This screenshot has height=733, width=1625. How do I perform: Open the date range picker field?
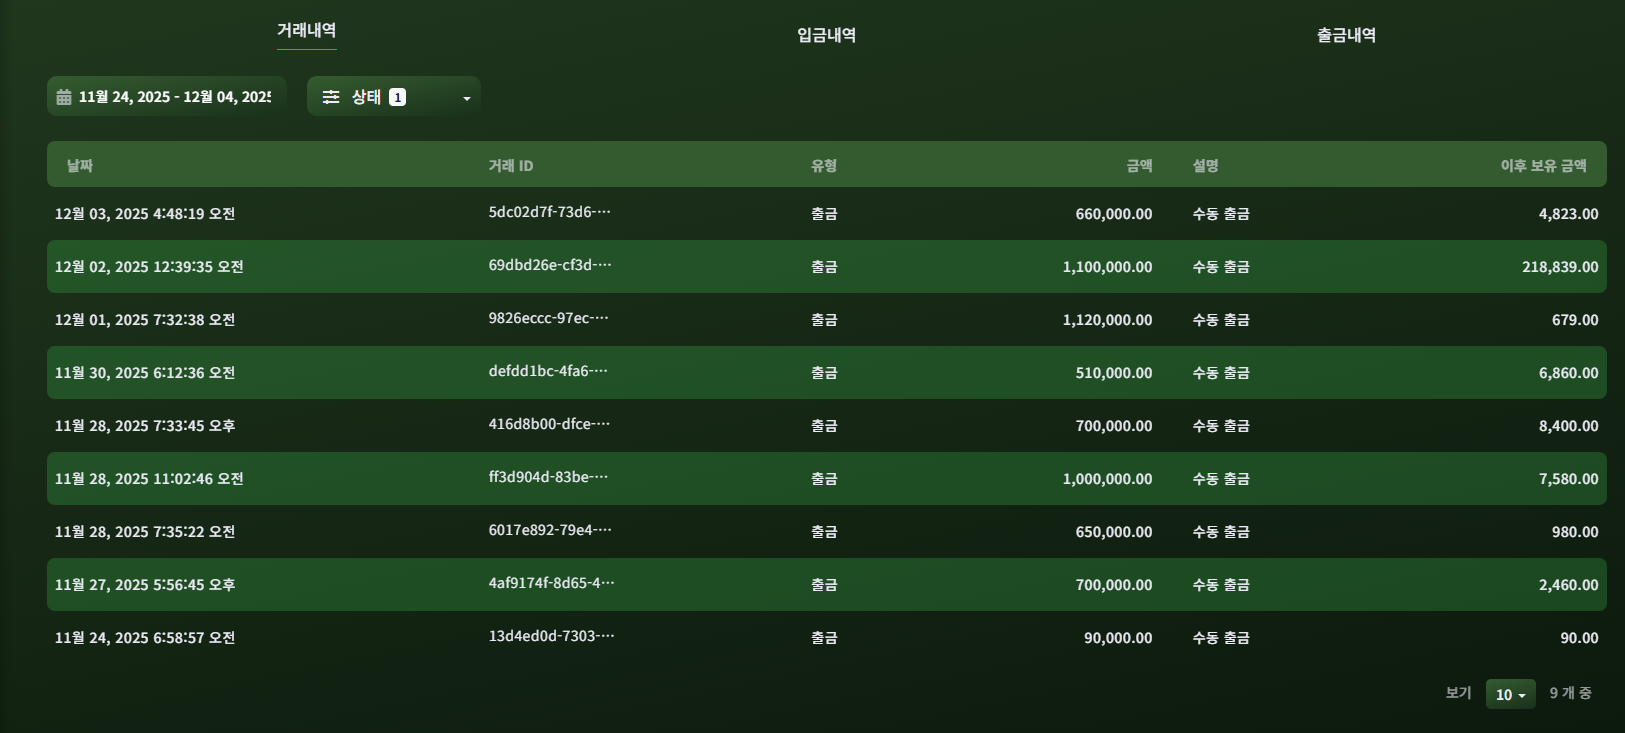(166, 96)
